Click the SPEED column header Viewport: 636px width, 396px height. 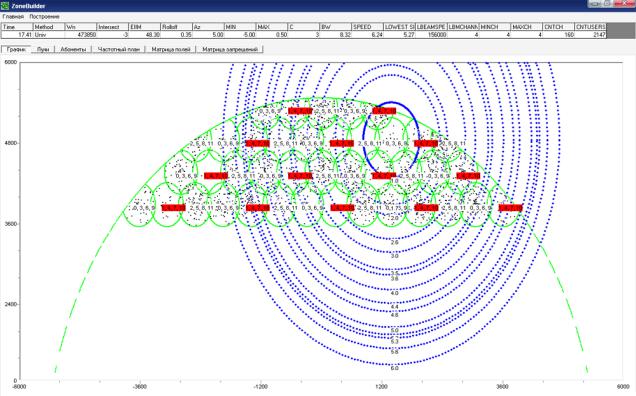[367, 27]
